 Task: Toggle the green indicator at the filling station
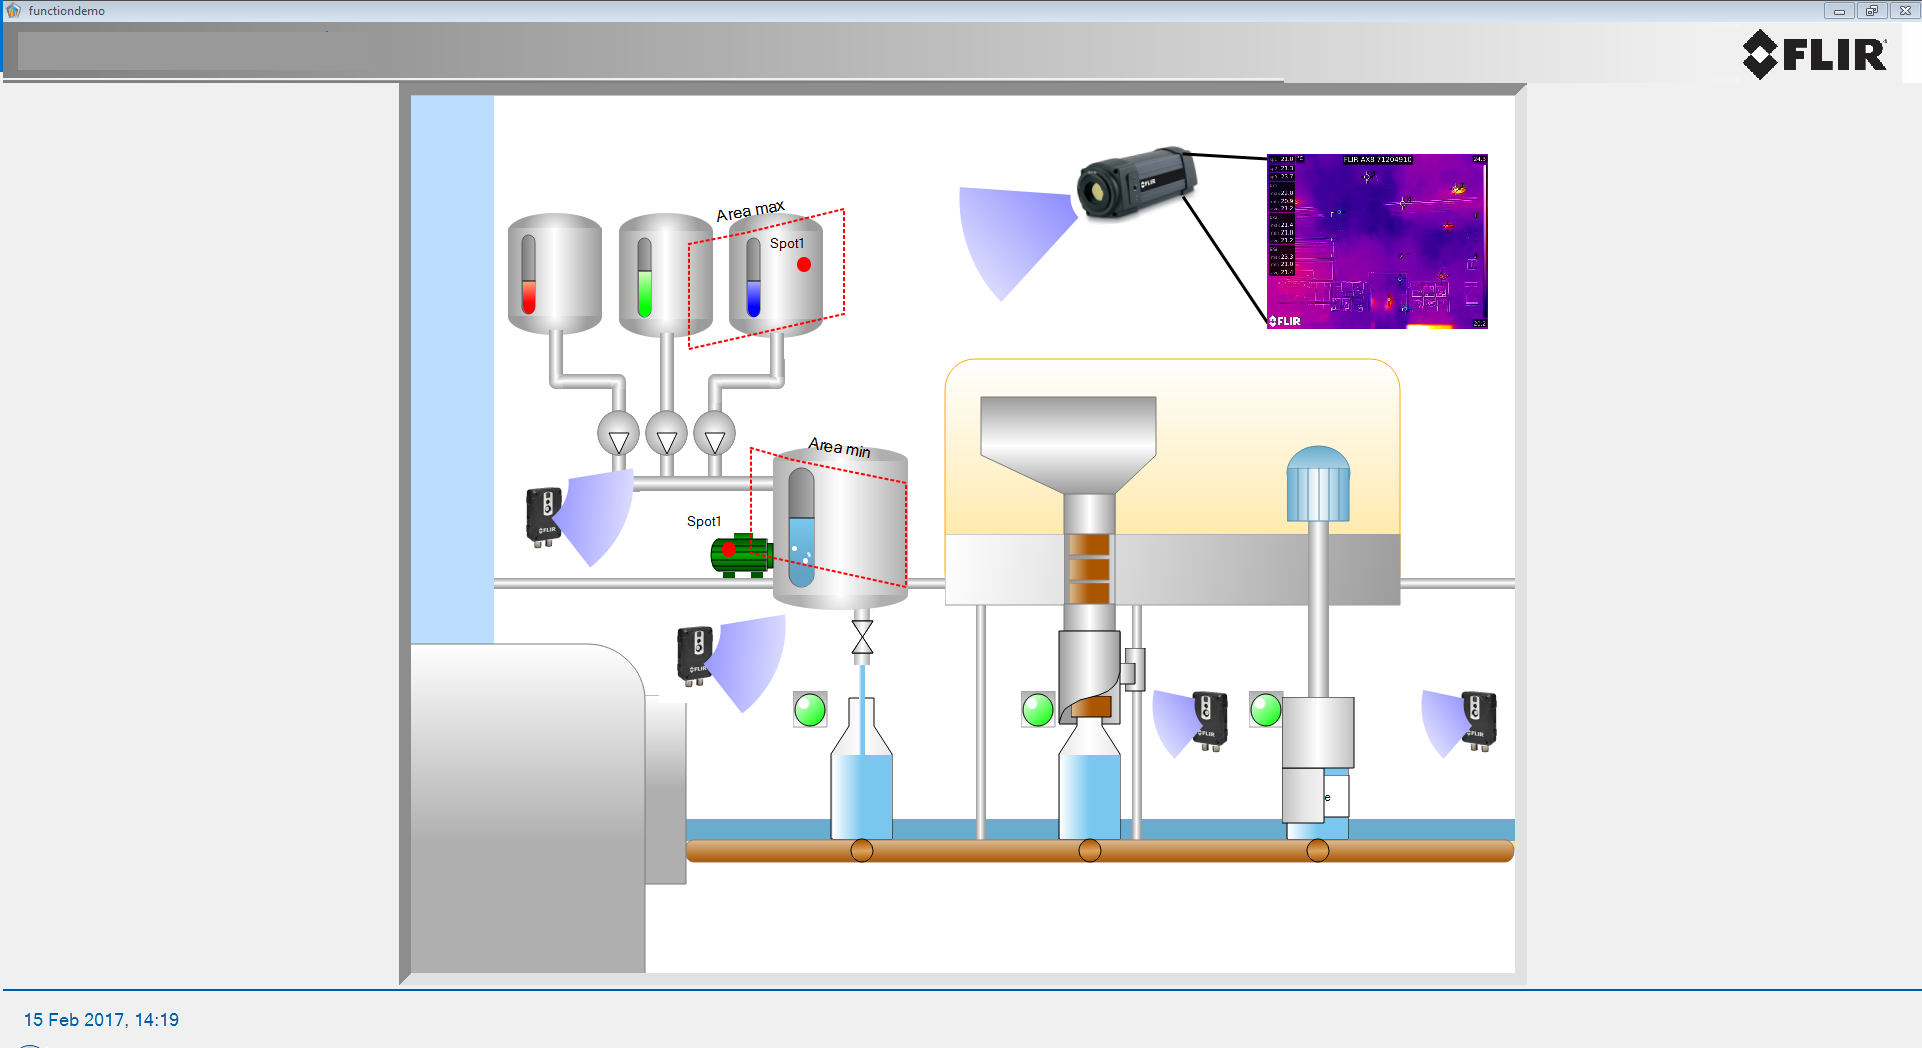click(x=1038, y=710)
